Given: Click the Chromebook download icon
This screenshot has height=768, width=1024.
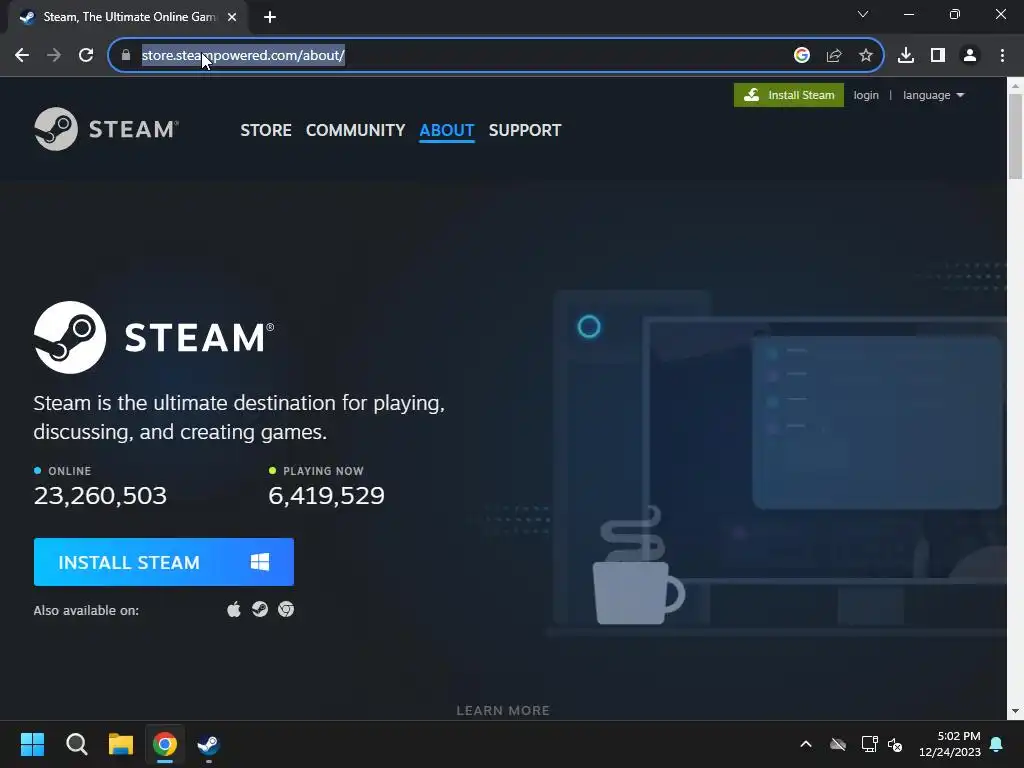Looking at the screenshot, I should coord(286,610).
